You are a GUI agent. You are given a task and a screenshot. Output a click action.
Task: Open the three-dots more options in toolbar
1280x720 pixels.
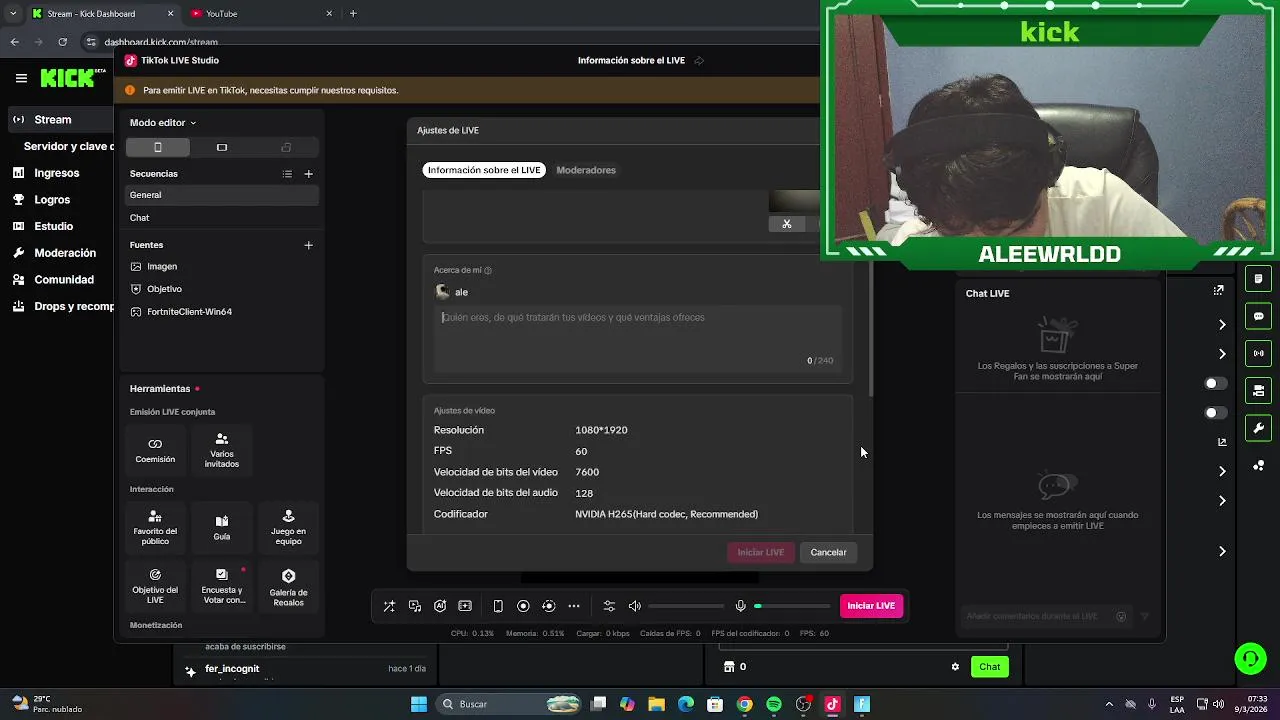click(x=574, y=606)
